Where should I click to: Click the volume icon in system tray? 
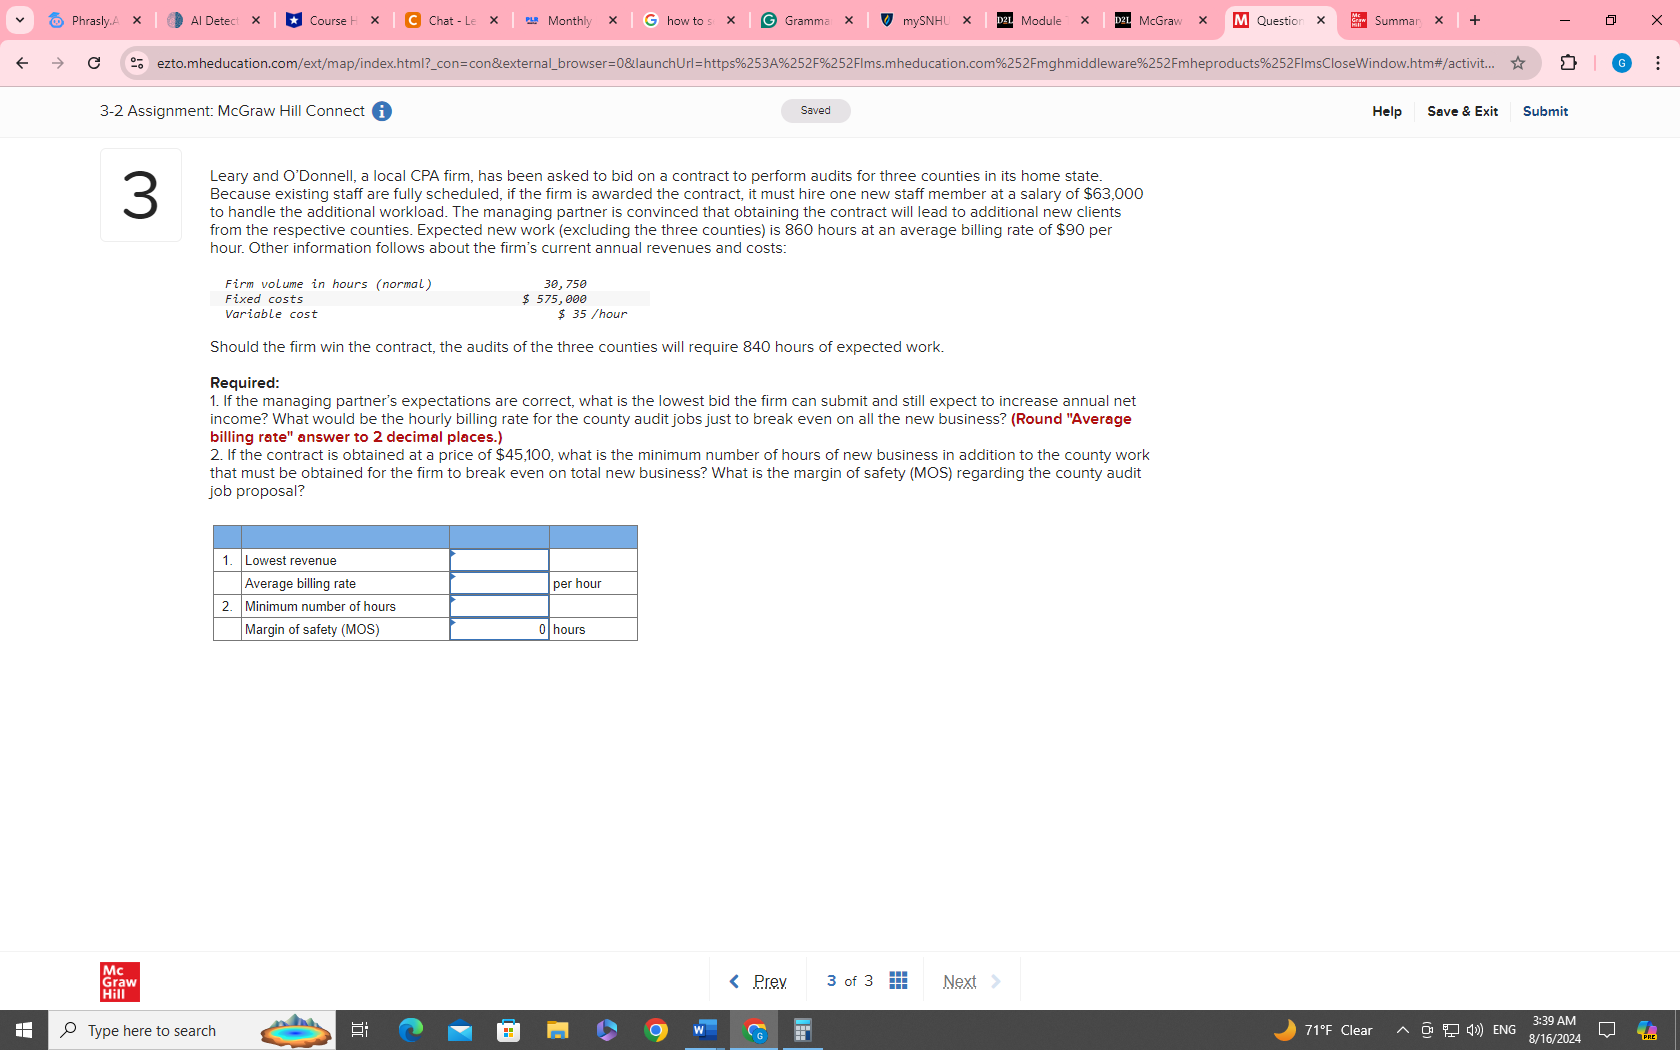pos(1474,1030)
